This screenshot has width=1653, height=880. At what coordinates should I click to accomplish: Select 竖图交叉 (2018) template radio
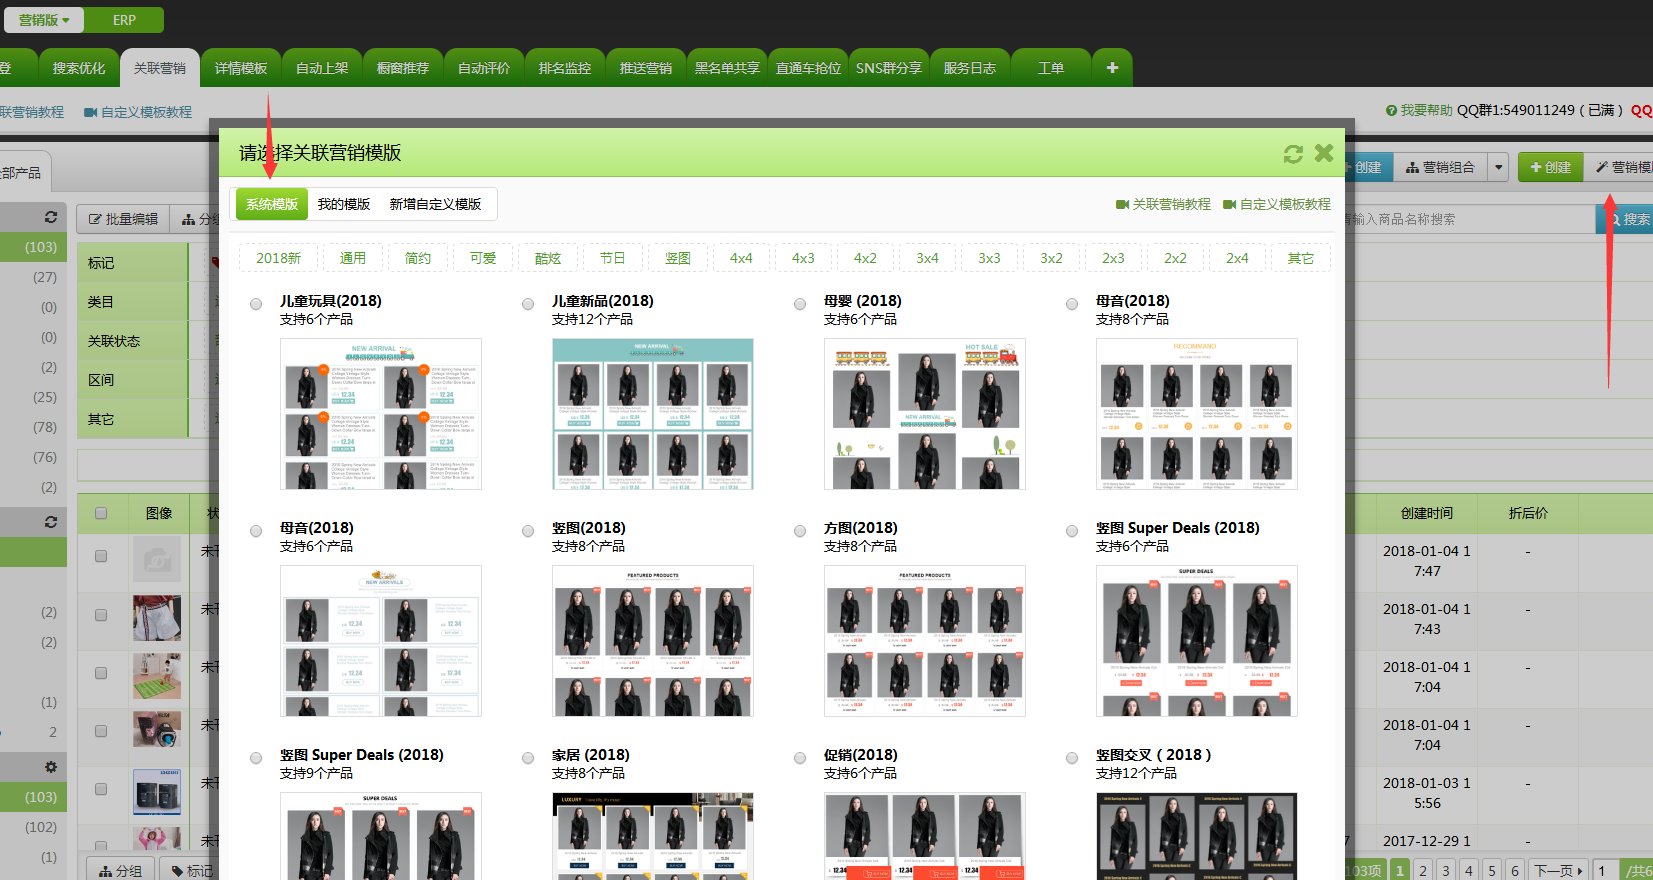point(1072,758)
